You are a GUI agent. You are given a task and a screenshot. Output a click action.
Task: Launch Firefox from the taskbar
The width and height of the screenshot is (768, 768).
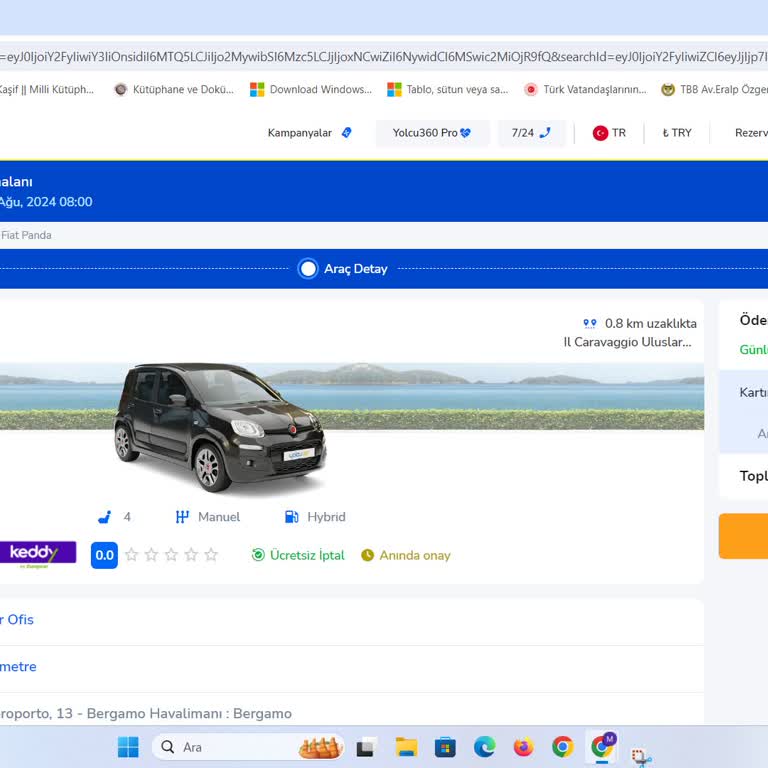click(524, 747)
